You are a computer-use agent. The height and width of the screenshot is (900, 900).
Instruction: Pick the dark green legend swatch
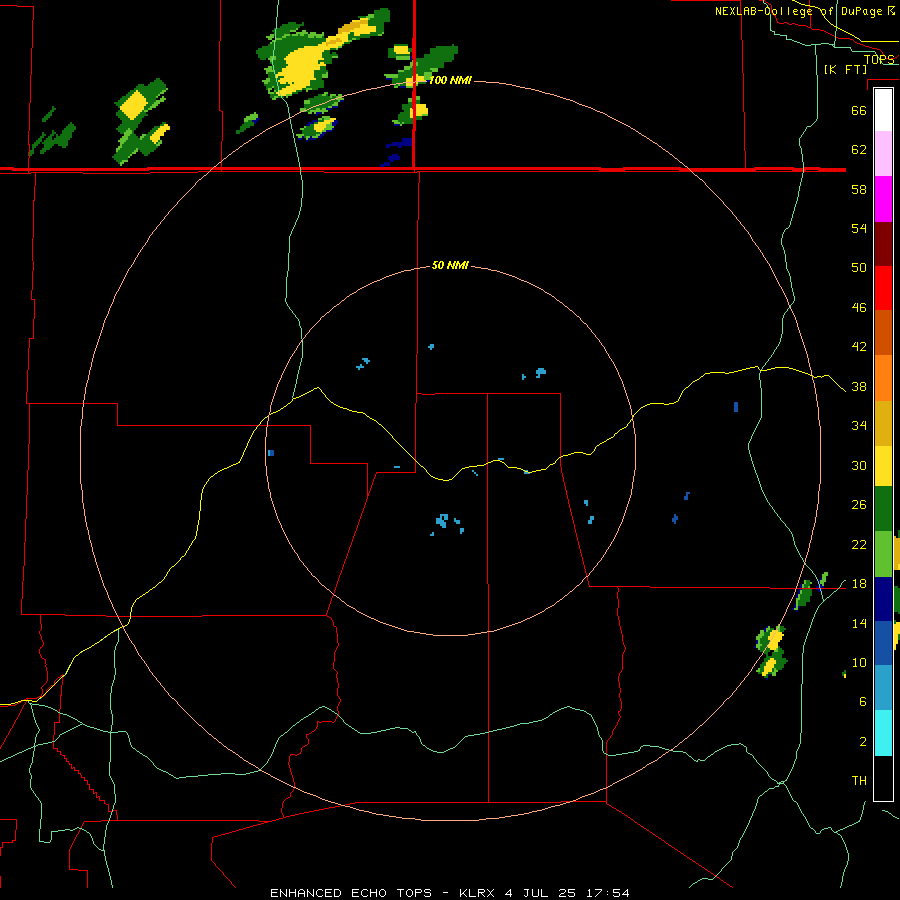point(883,509)
